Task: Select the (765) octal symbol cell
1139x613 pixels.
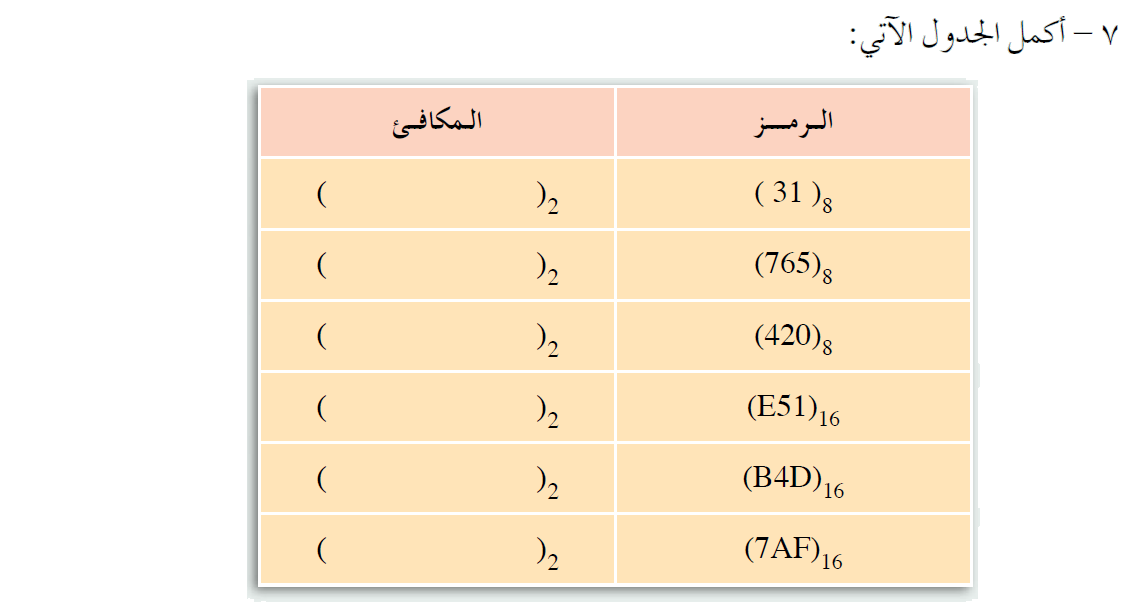Action: (793, 265)
